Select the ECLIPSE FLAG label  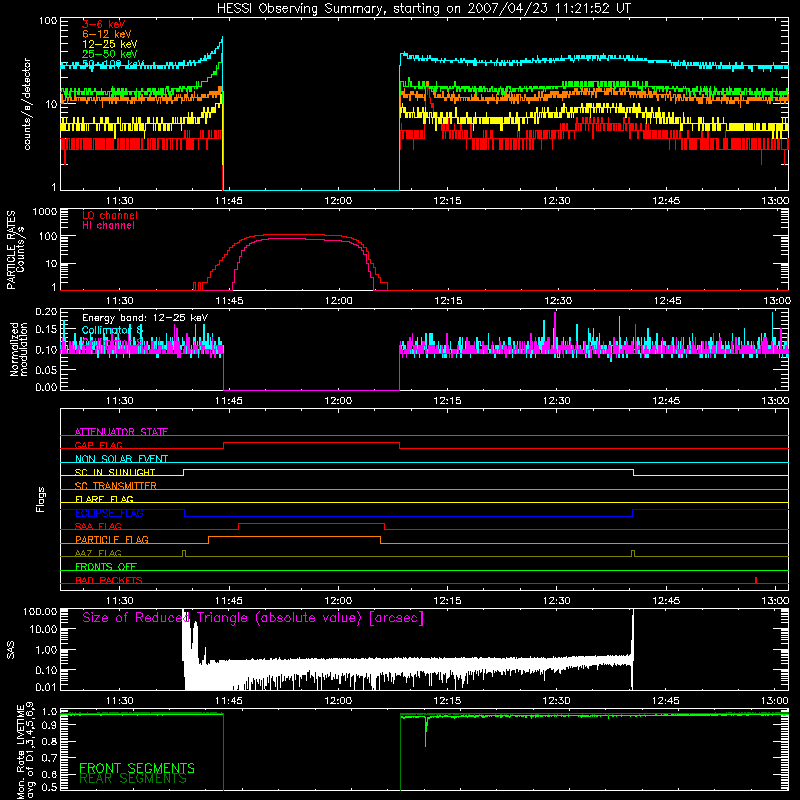pyautogui.click(x=109, y=513)
